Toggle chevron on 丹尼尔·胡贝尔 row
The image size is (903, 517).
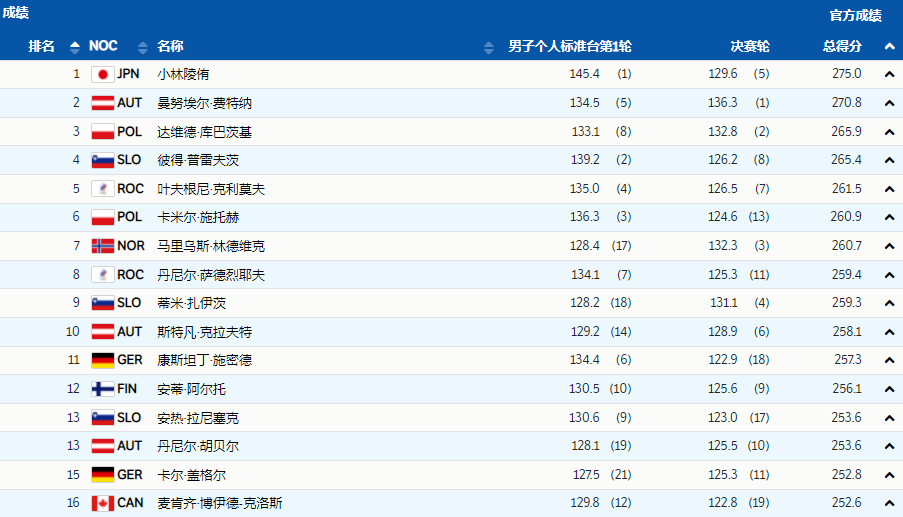coord(889,446)
